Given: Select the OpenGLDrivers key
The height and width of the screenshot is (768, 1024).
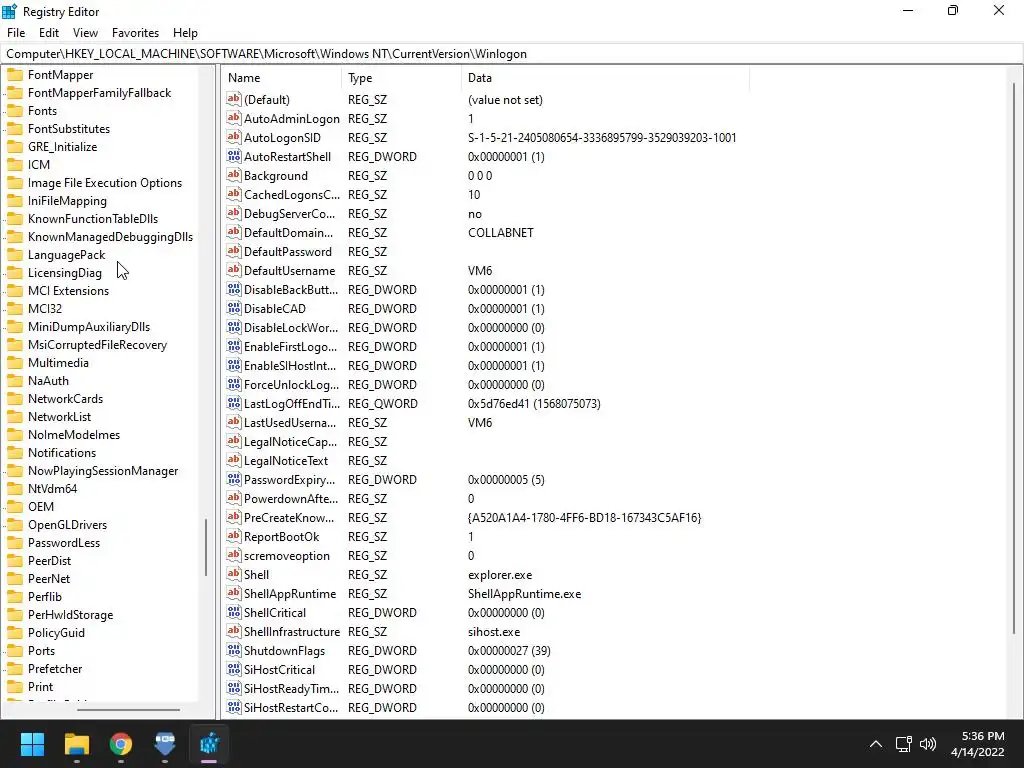Looking at the screenshot, I should [x=67, y=524].
